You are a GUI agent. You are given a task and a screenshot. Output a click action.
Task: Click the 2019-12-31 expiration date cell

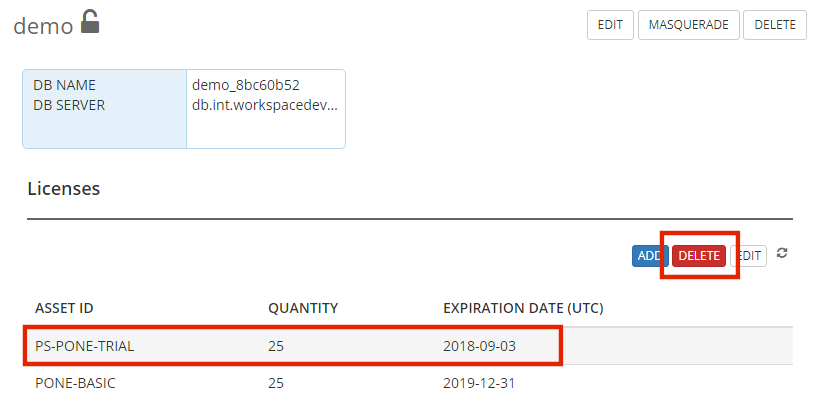point(479,383)
